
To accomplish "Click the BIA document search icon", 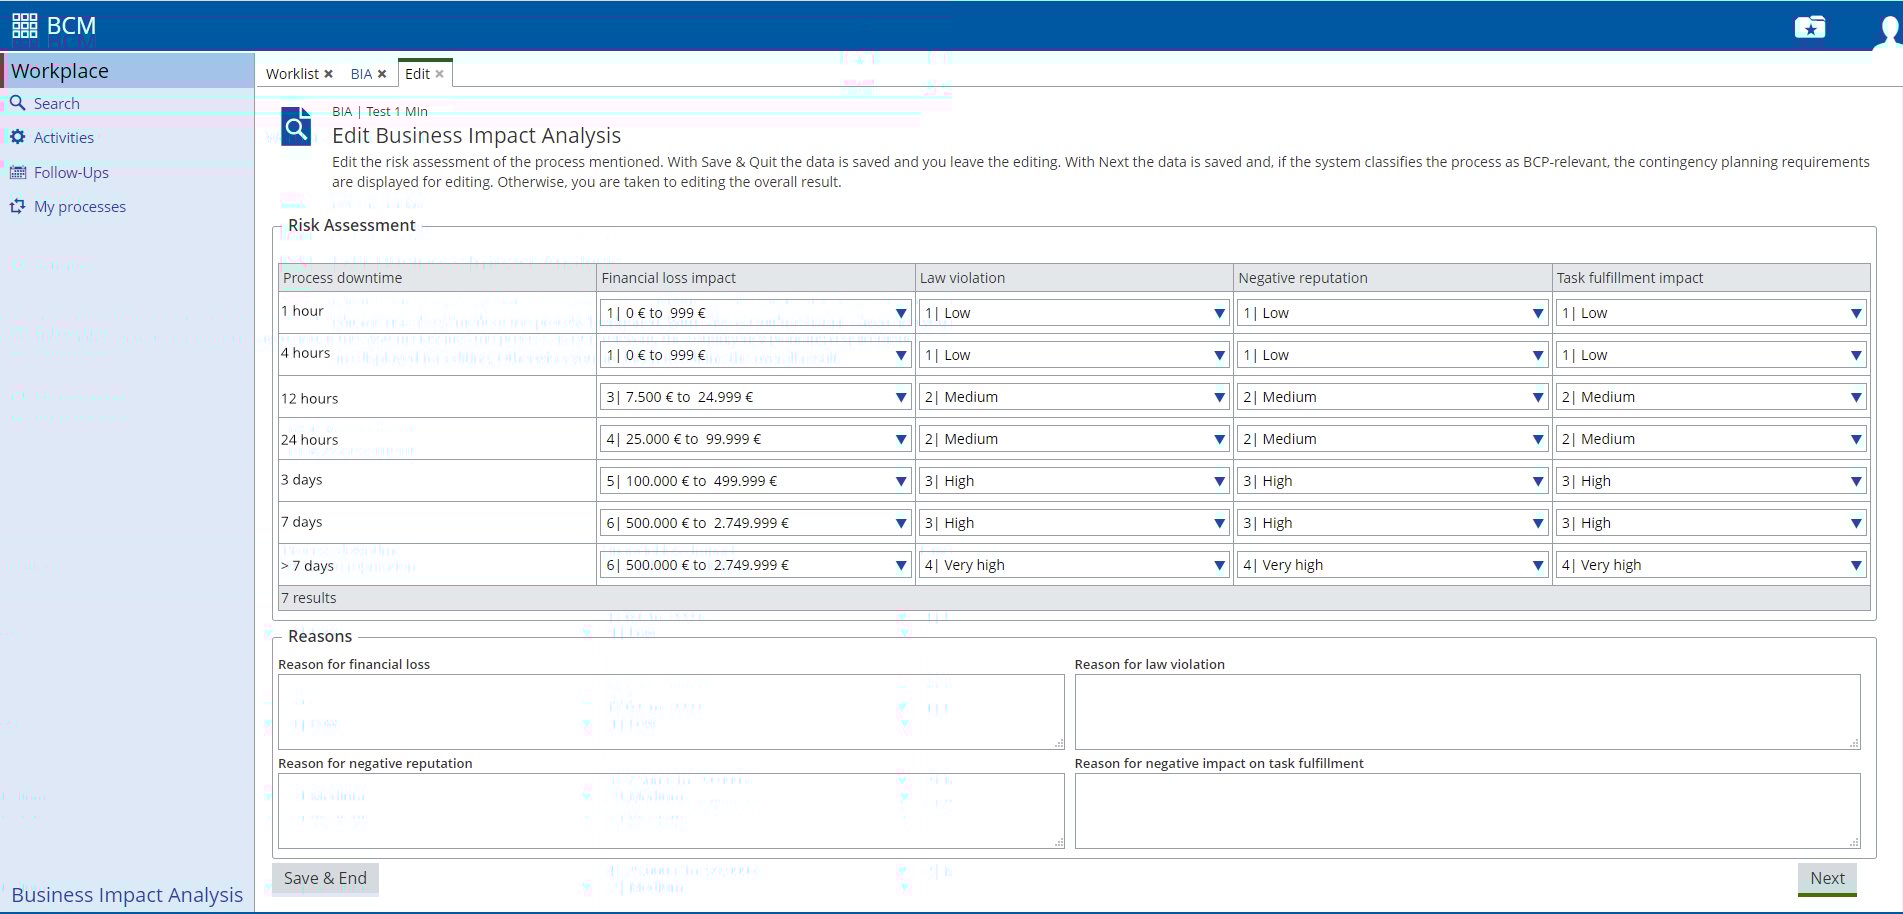I will coord(296,127).
